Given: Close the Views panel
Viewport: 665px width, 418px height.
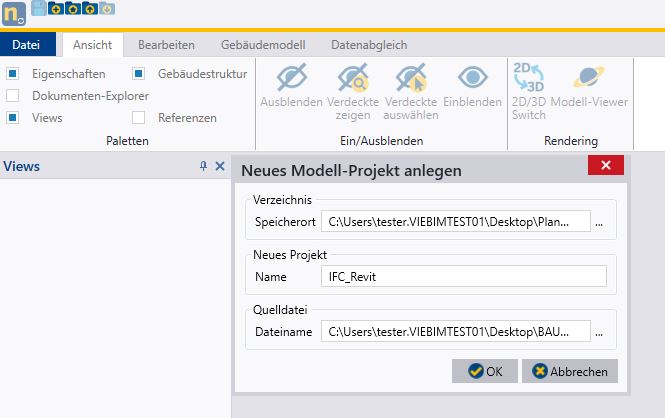Looking at the screenshot, I should pyautogui.click(x=220, y=167).
